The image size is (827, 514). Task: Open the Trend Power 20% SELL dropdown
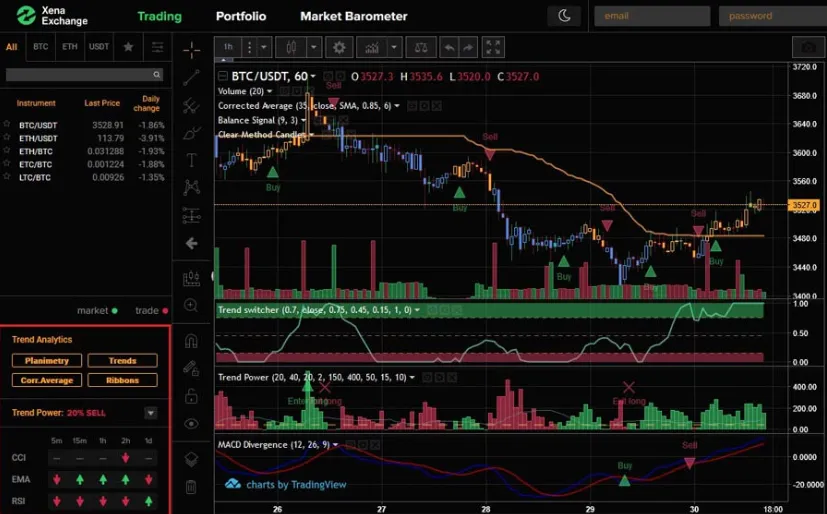click(x=151, y=413)
